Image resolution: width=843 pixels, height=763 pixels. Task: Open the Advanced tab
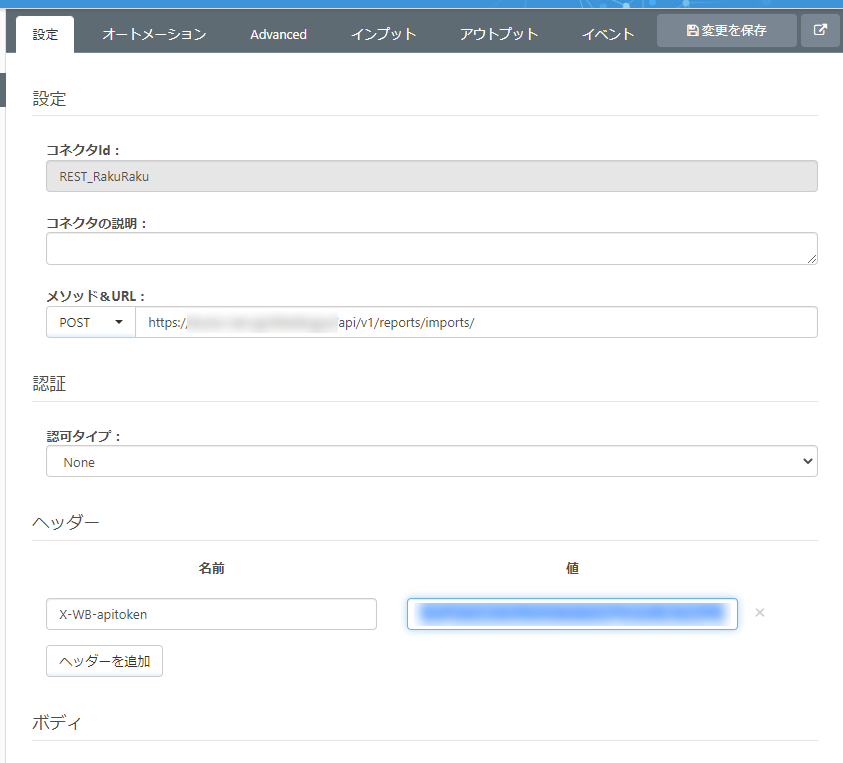pyautogui.click(x=278, y=34)
